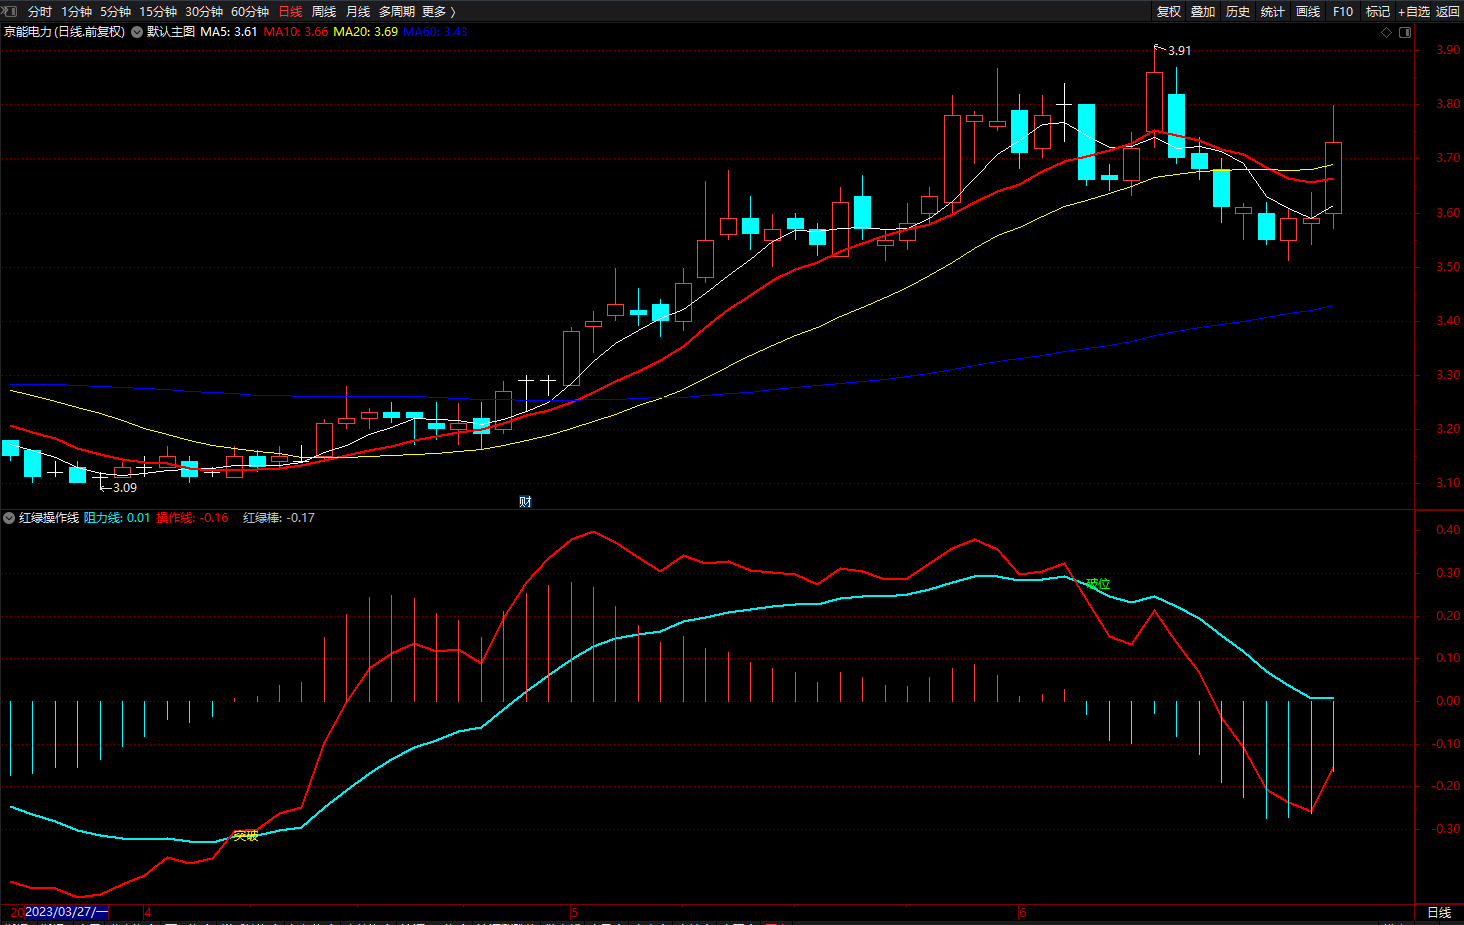Click the collapse panel icon at top-left corner

(x=10, y=11)
